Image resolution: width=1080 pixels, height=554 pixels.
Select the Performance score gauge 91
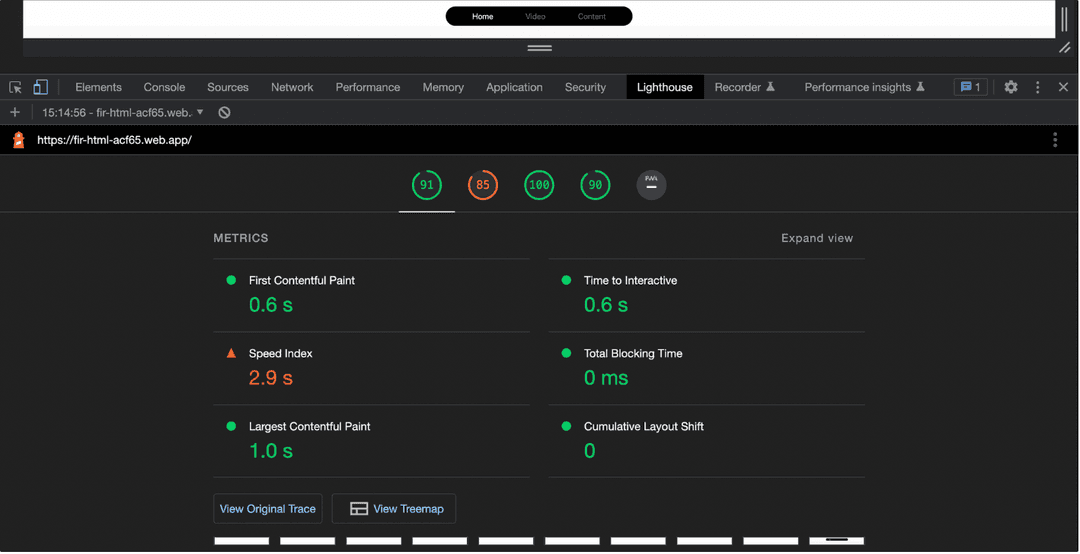(x=427, y=185)
